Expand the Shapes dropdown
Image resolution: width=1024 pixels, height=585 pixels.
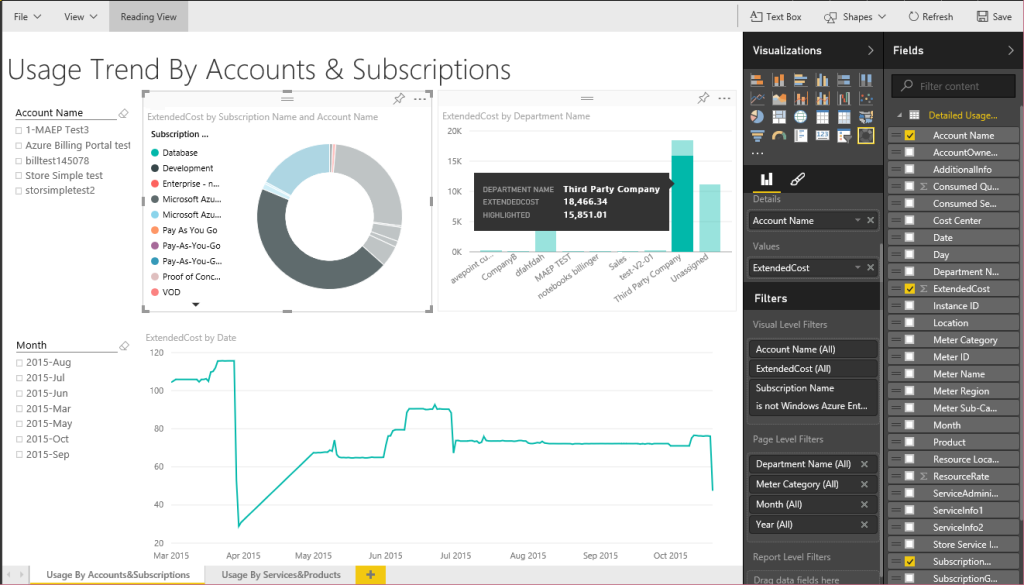pos(856,17)
